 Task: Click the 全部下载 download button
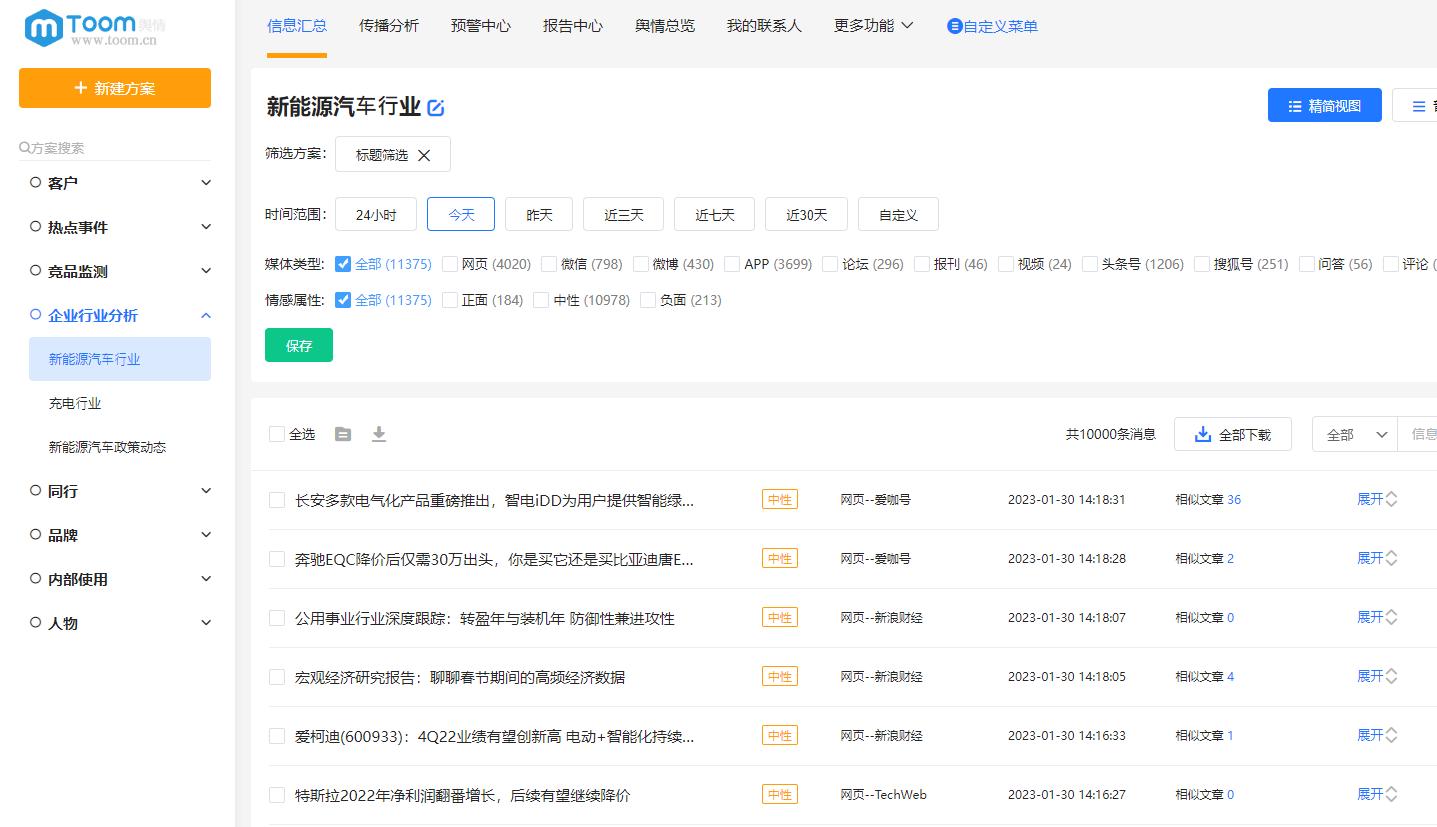[1233, 433]
